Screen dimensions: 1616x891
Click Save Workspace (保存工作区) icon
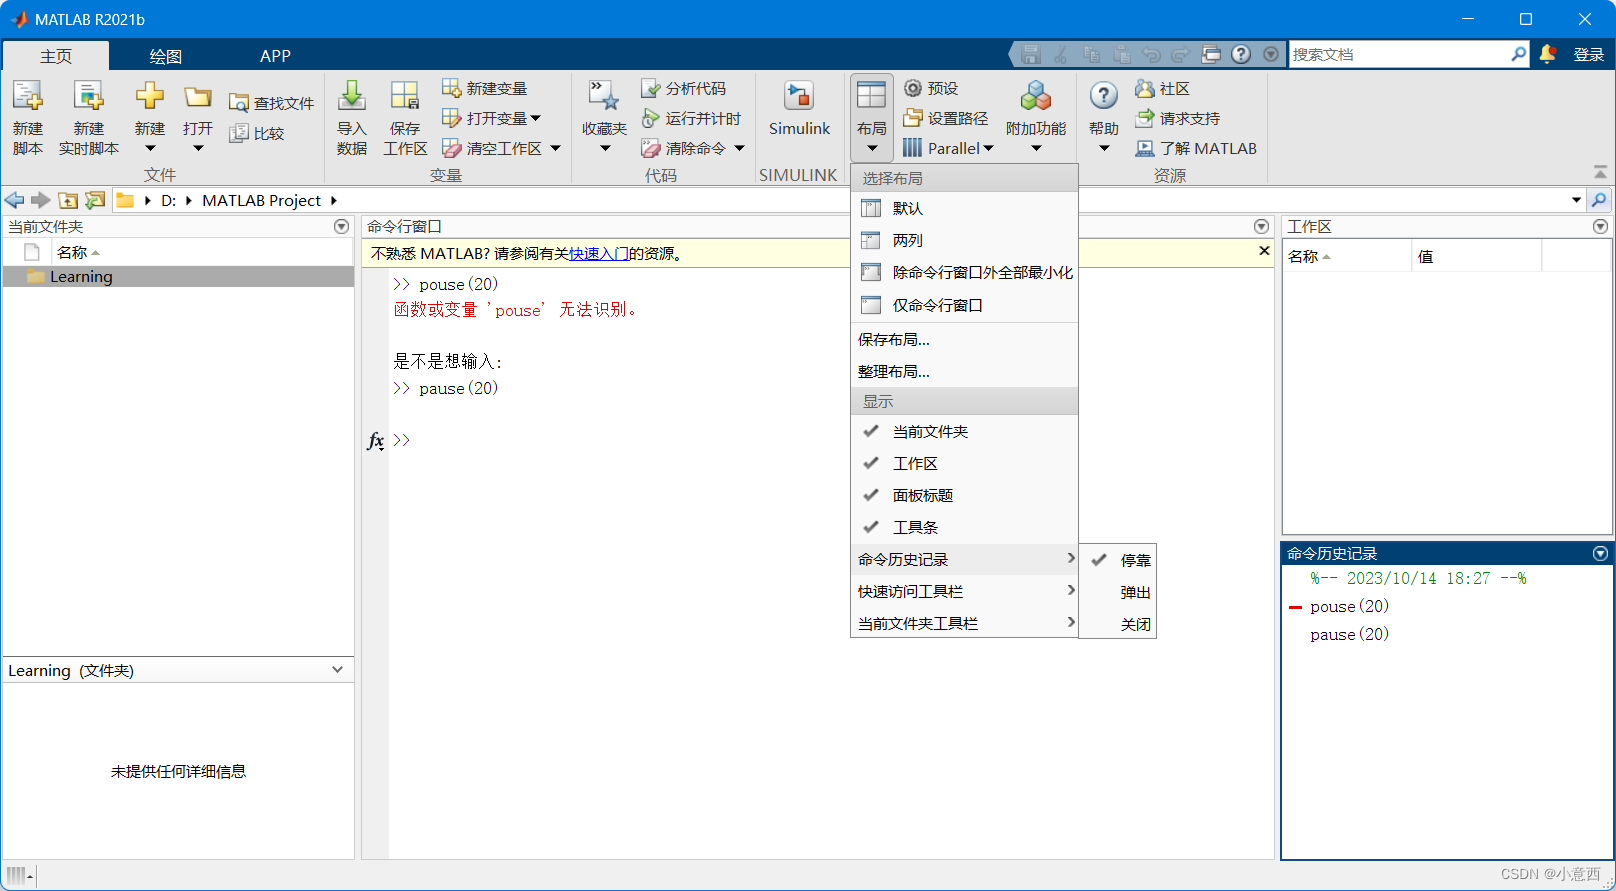click(405, 97)
